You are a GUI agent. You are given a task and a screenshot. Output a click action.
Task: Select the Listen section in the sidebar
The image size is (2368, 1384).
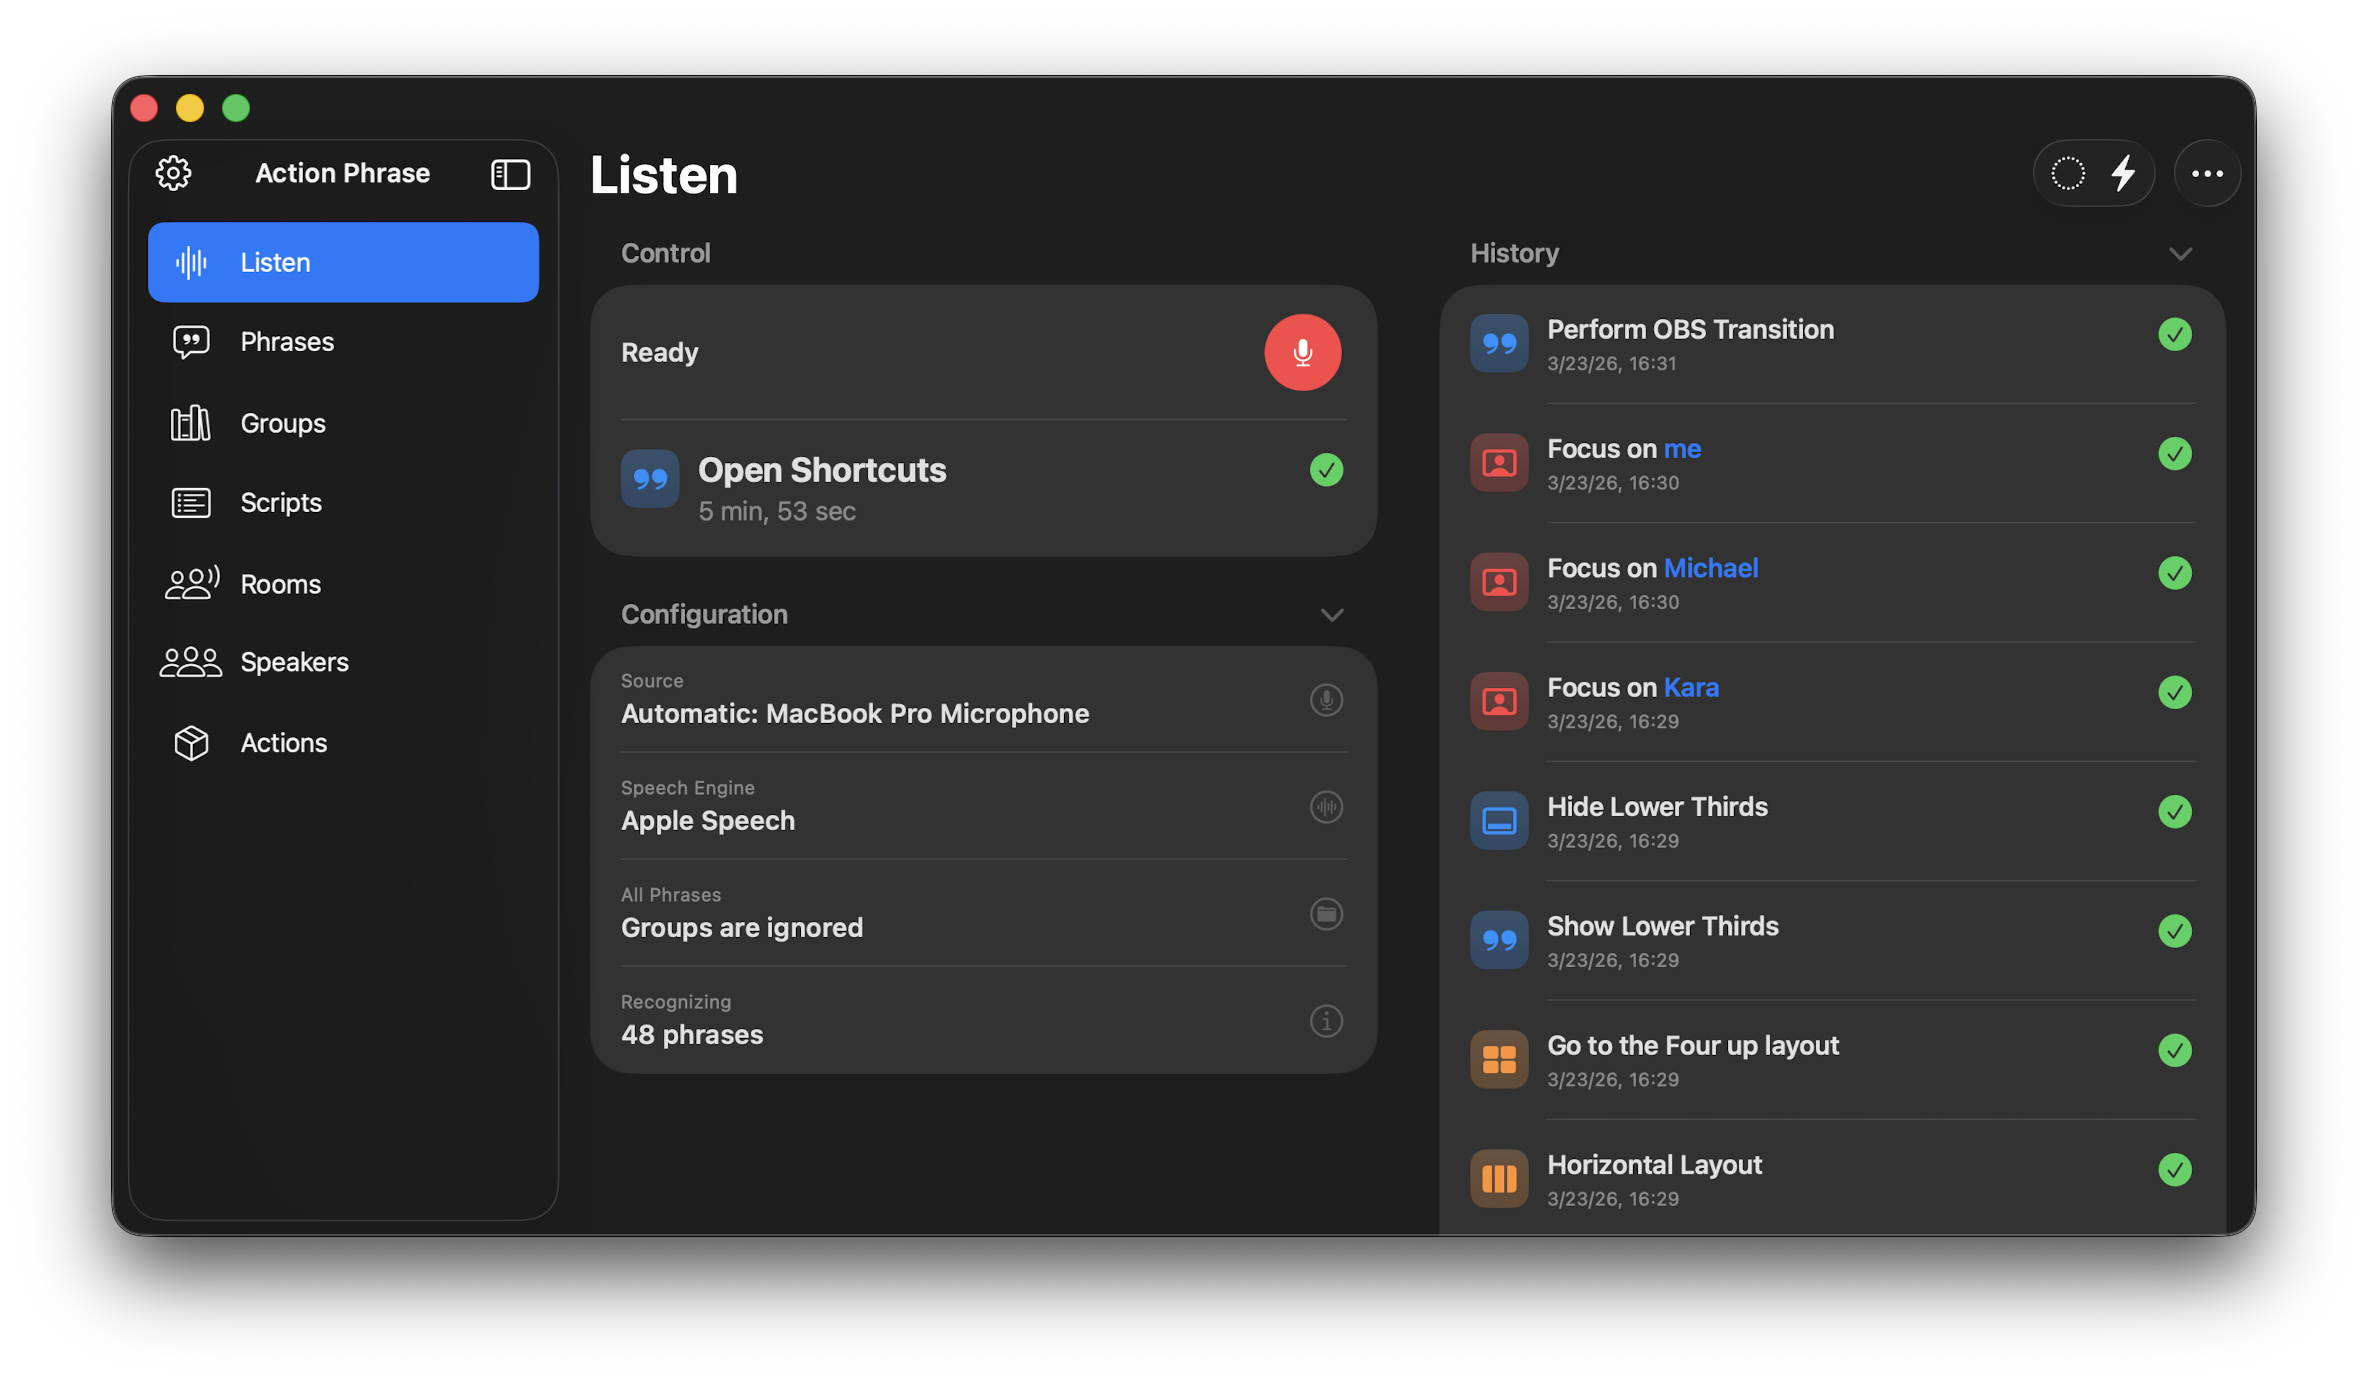[276, 261]
